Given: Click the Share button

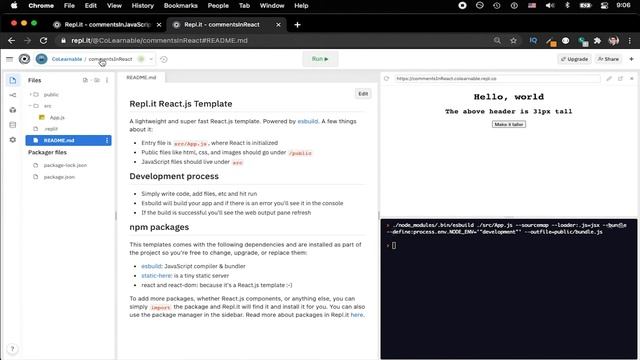Looking at the screenshot, I should tap(608, 59).
